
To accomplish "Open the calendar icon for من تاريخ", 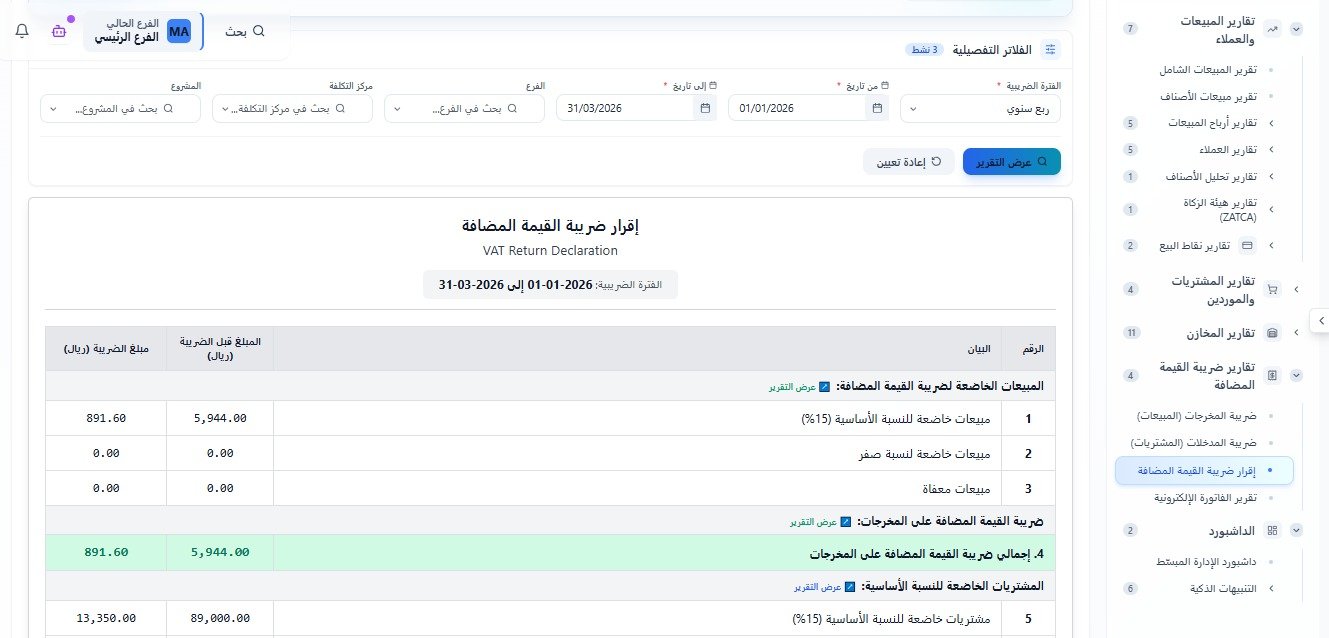I will 877,108.
